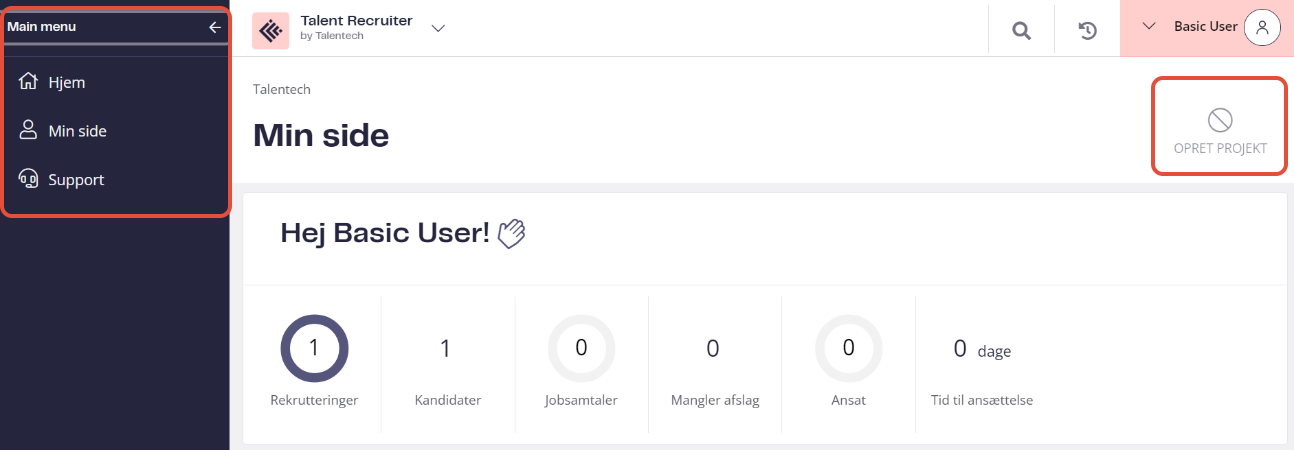Click the Jobsamtaler ring showing 0
The width and height of the screenshot is (1294, 450).
tap(581, 348)
